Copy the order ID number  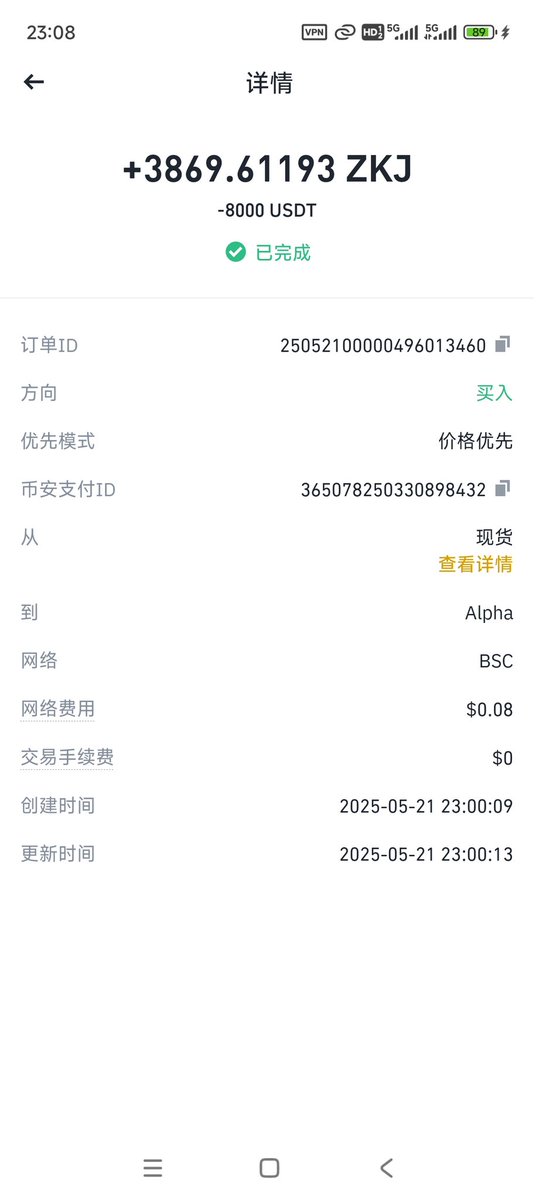503,345
